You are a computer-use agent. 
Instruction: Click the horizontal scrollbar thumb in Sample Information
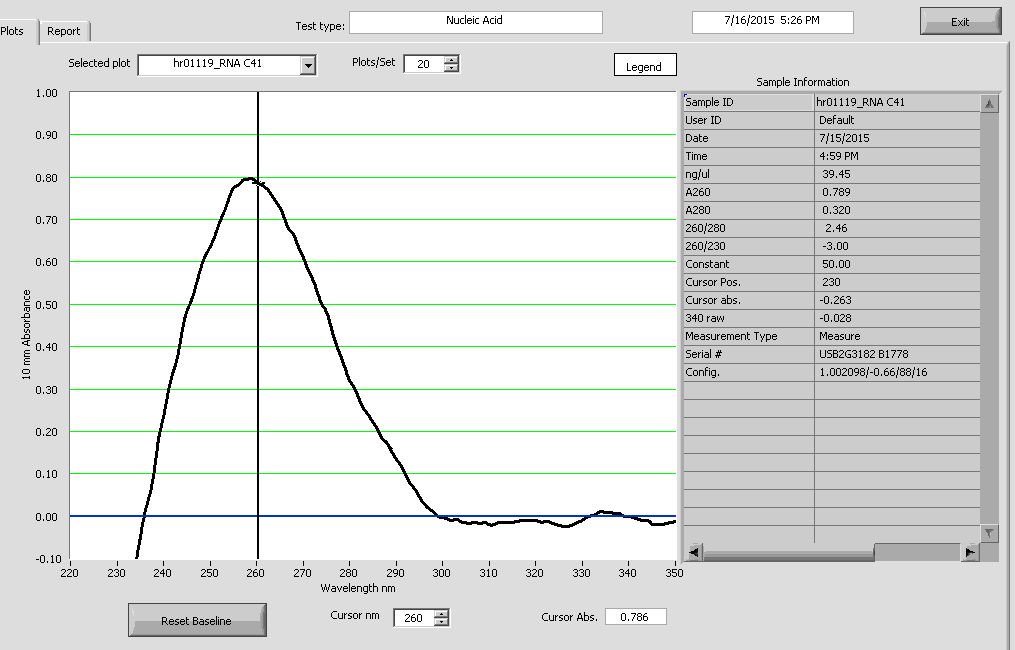[788, 552]
